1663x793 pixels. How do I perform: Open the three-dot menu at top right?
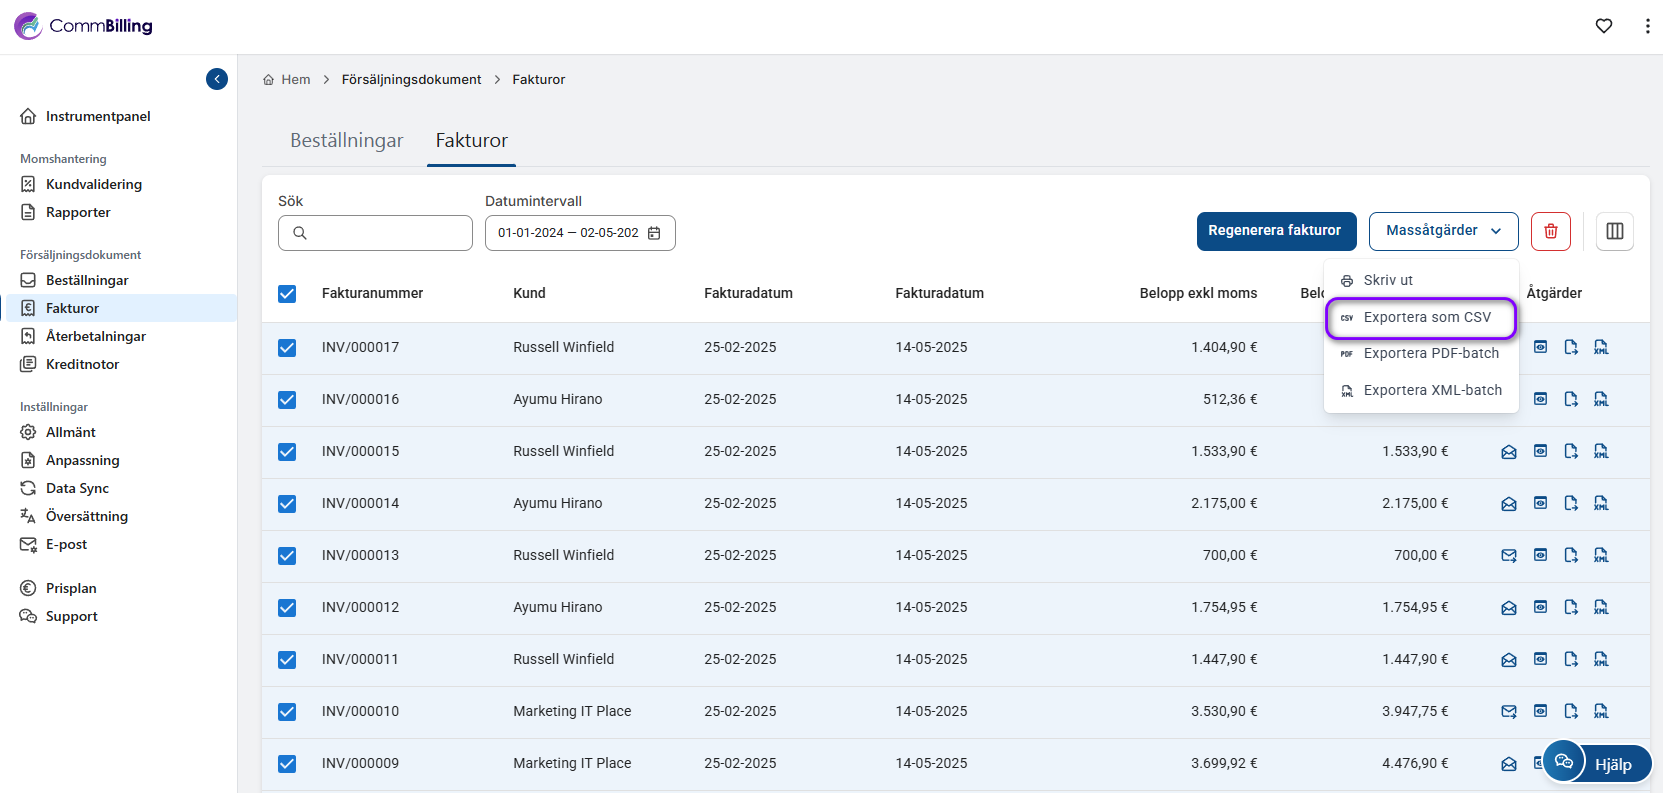click(1647, 26)
